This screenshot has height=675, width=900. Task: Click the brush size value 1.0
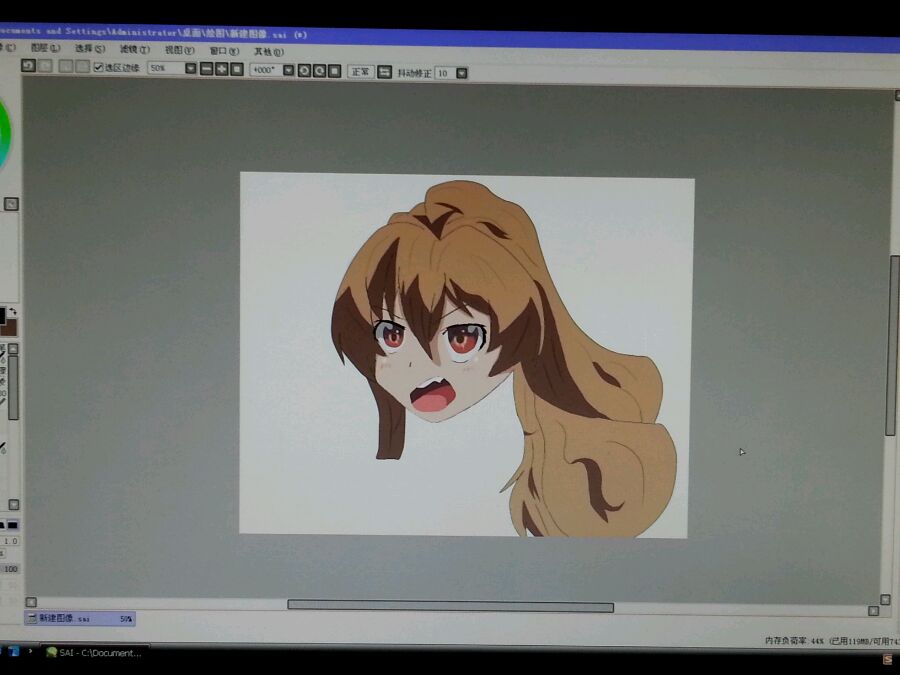(11, 541)
